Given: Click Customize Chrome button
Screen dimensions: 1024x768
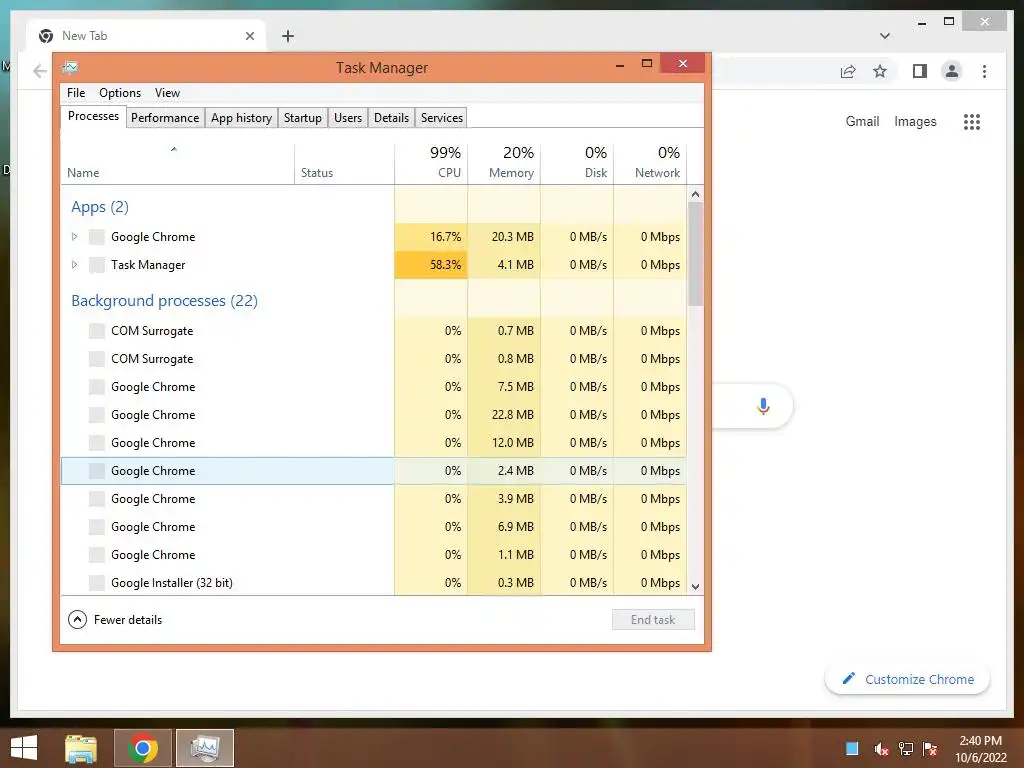Looking at the screenshot, I should point(908,680).
